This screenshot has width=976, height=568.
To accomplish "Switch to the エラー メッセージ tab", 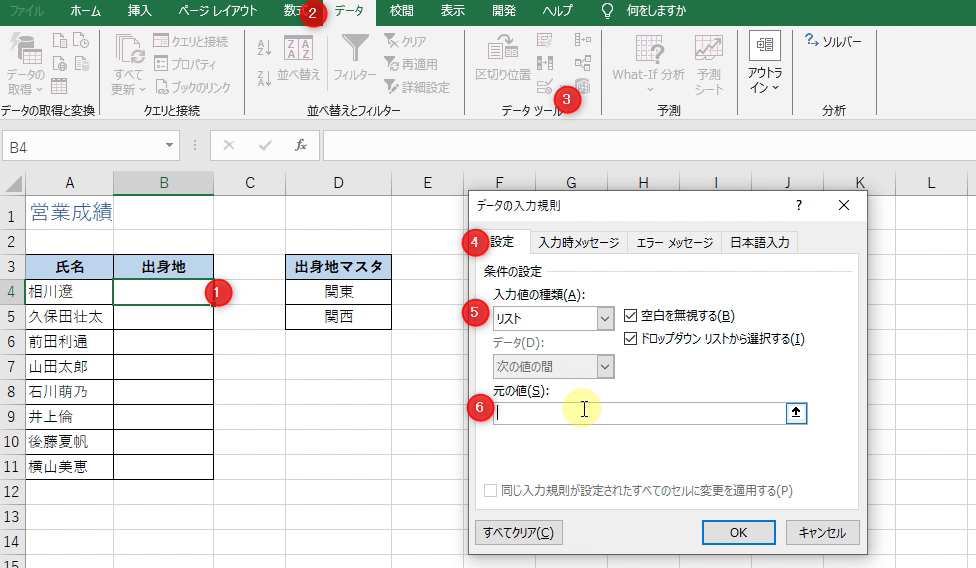I will 675,243.
